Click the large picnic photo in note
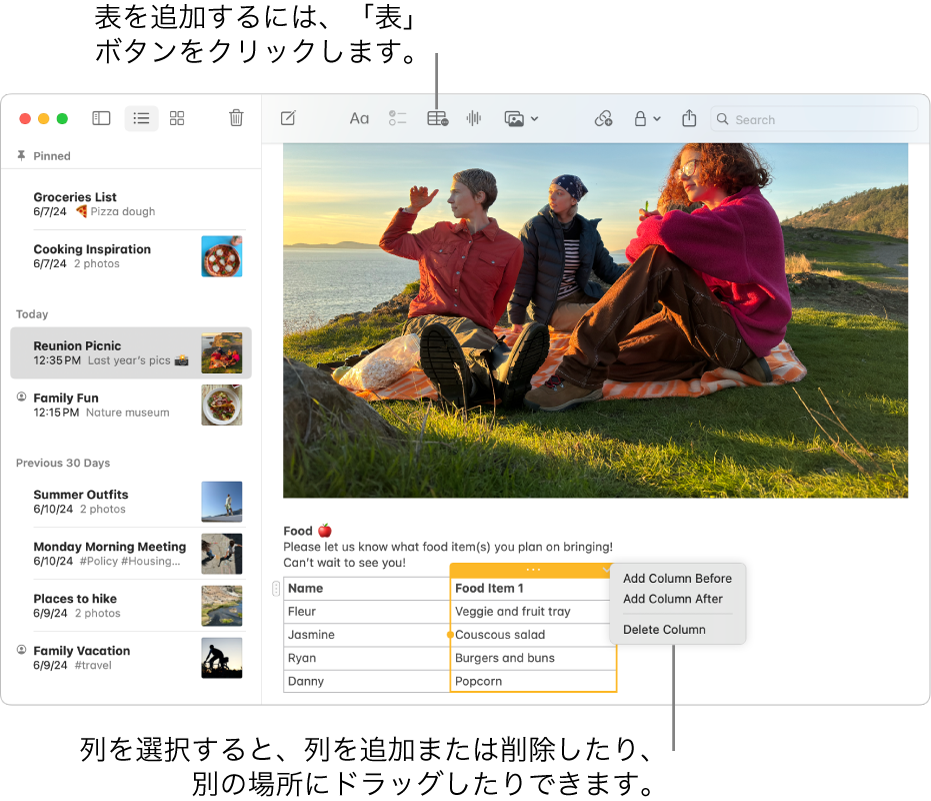 click(x=596, y=321)
